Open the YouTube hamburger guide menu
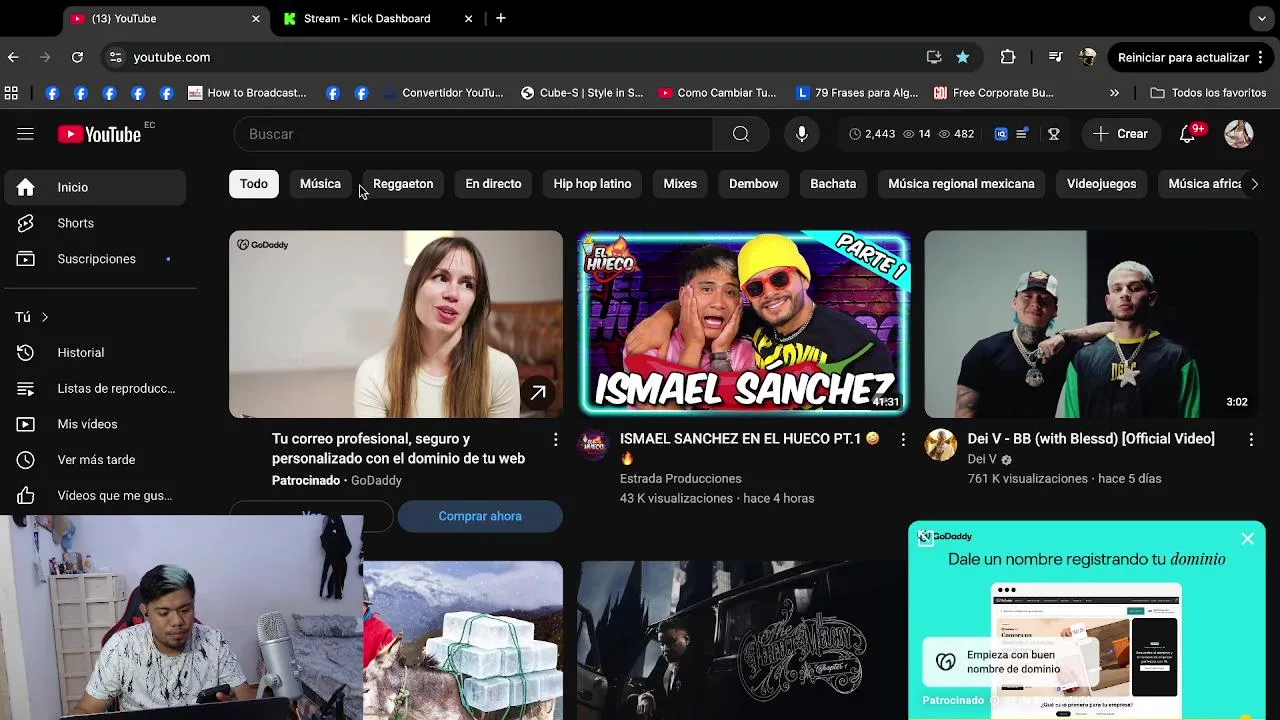This screenshot has height=720, width=1280. point(25,134)
